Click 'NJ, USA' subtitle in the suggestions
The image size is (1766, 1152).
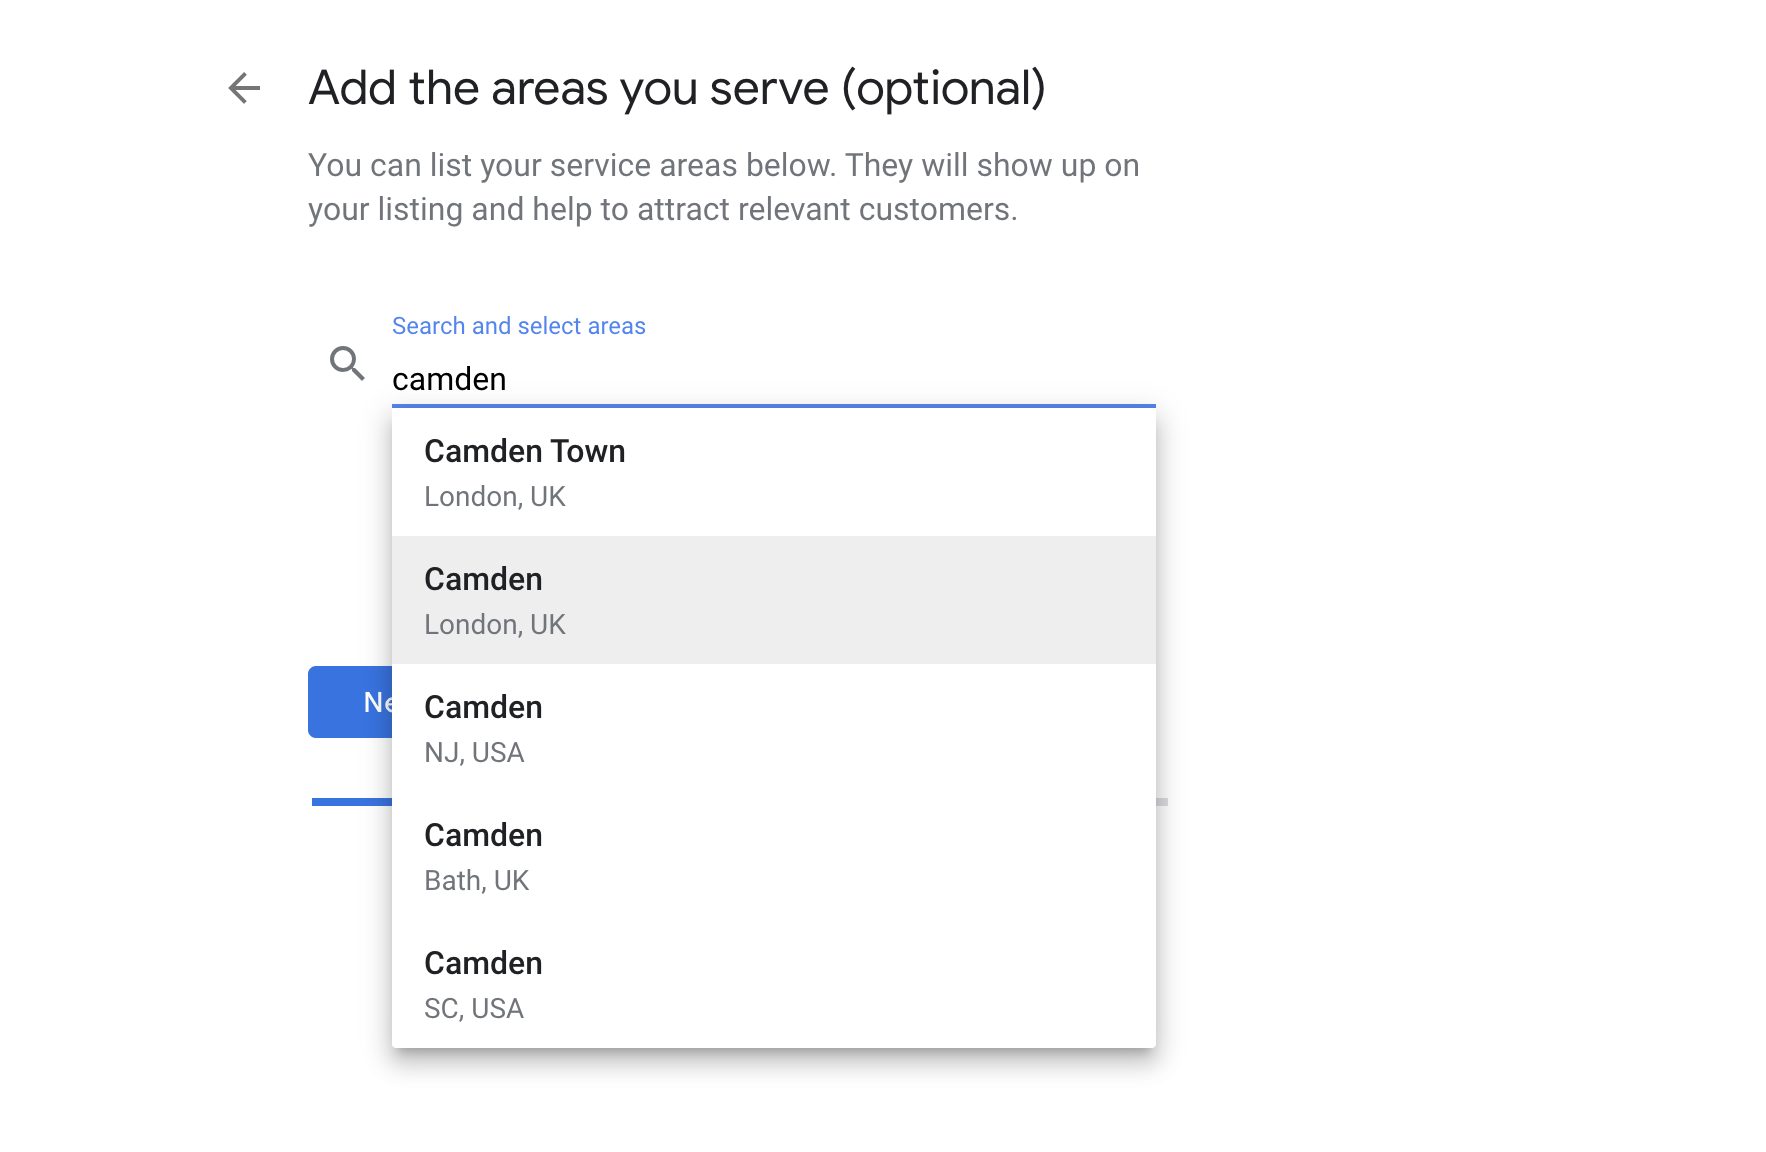coord(474,752)
